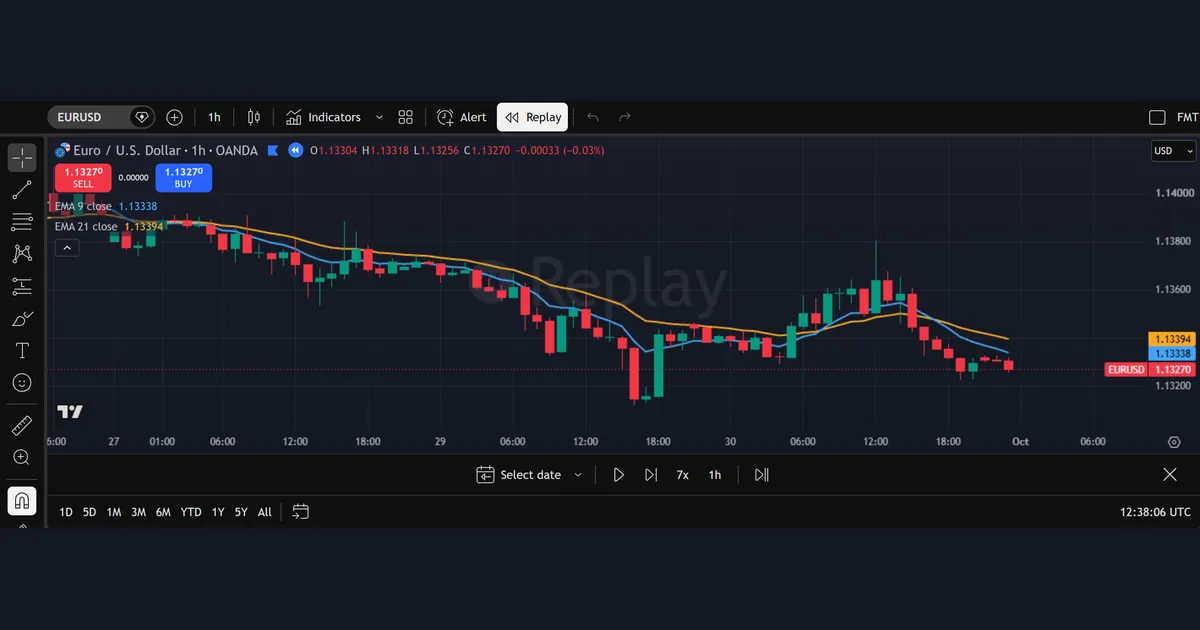The image size is (1200, 630).
Task: Open the Fibonacci retracement tools
Action: [22, 222]
